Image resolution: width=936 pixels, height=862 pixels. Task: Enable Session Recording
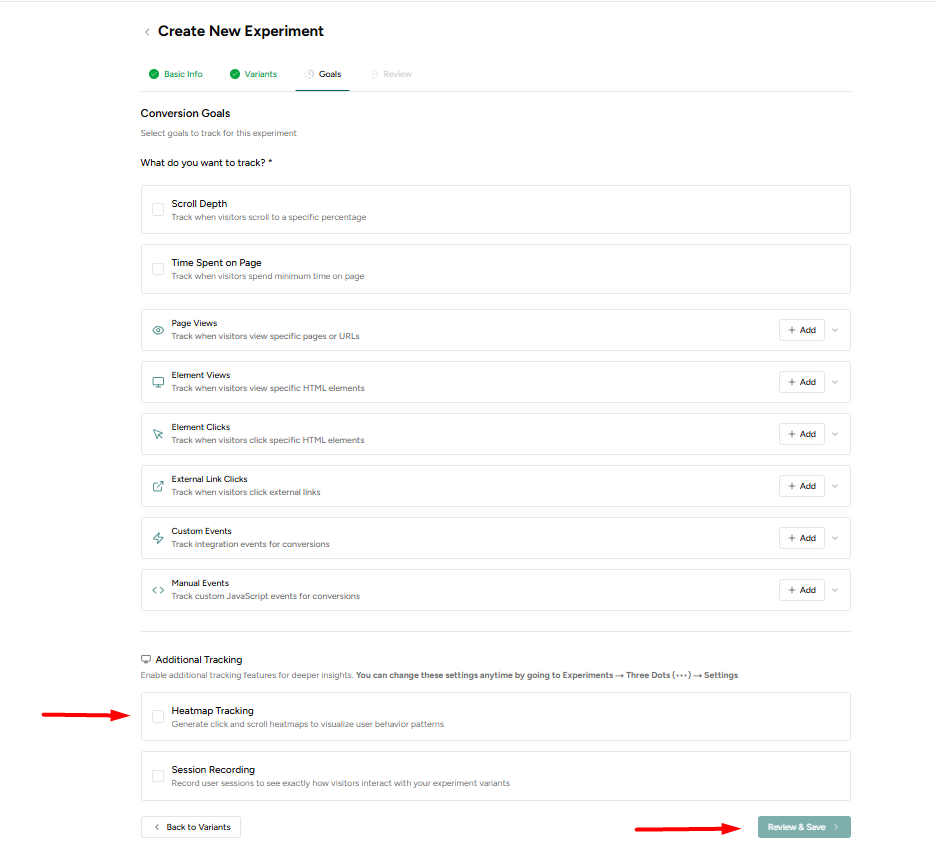157,775
